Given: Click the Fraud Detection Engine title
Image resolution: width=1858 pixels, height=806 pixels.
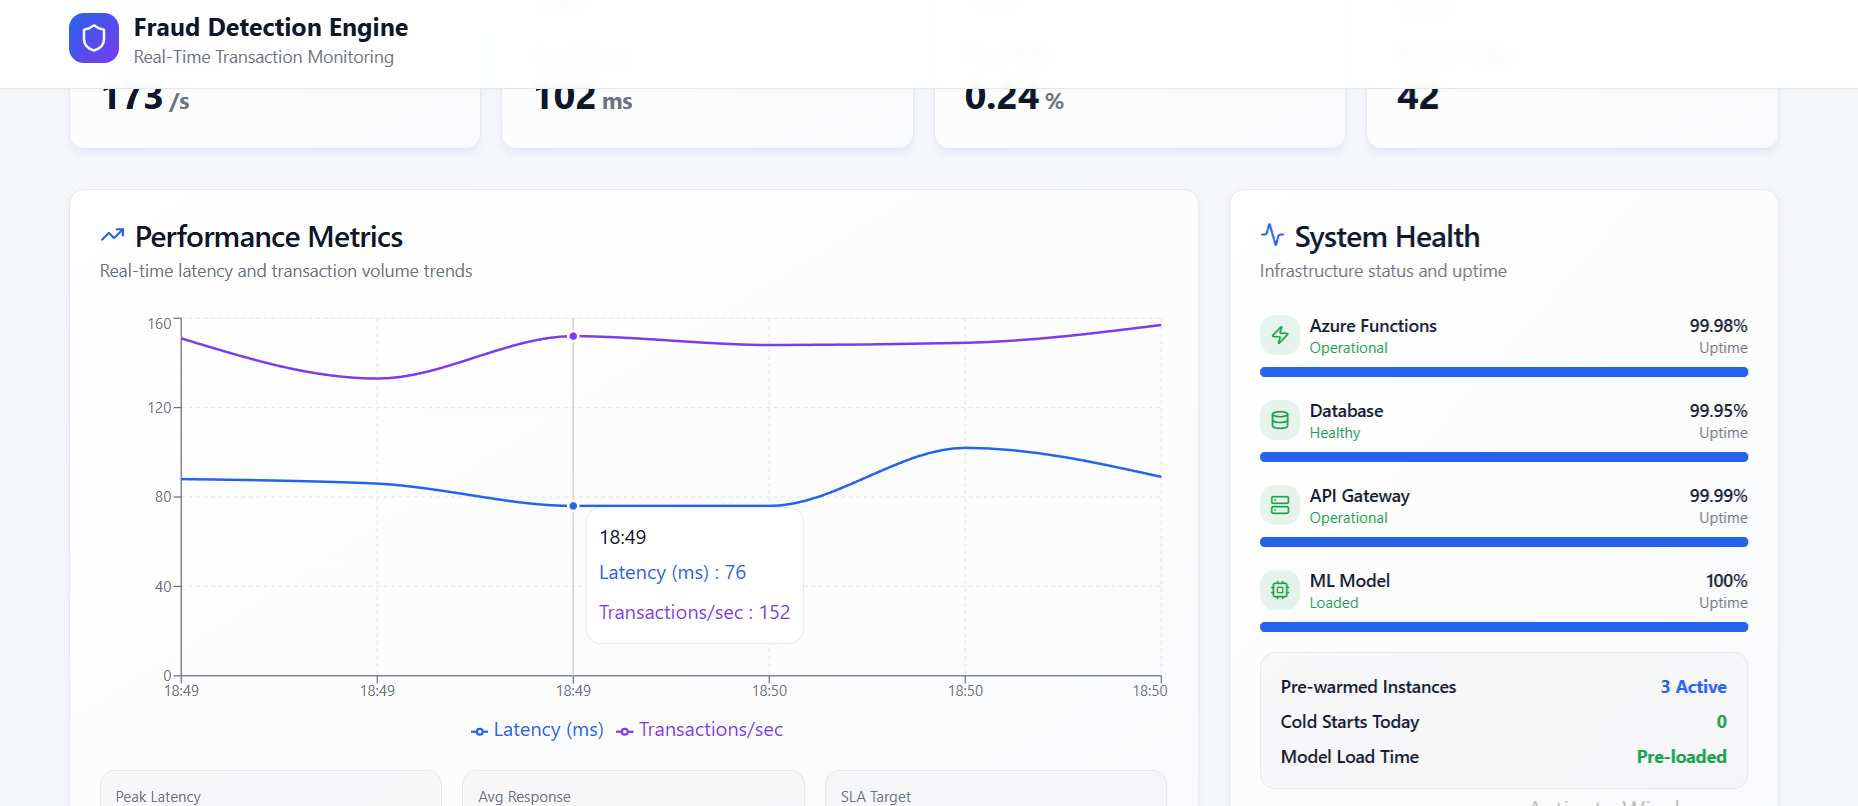Looking at the screenshot, I should [271, 27].
